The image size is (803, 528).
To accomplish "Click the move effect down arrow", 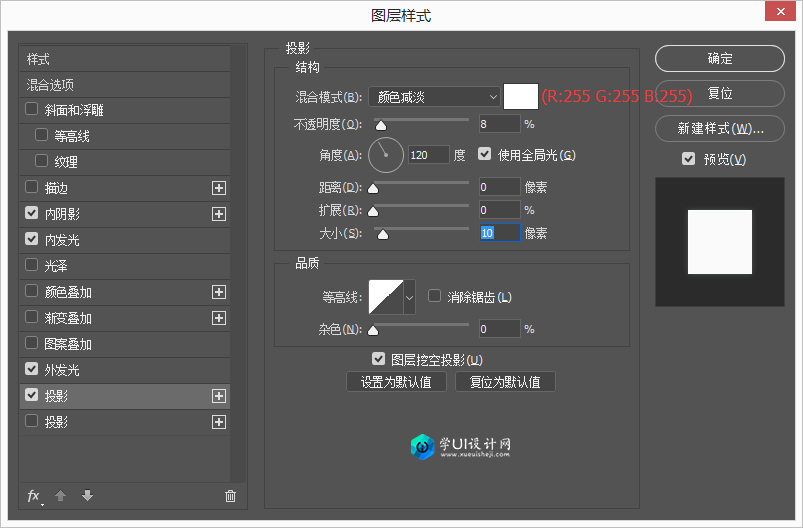I will (x=87, y=496).
